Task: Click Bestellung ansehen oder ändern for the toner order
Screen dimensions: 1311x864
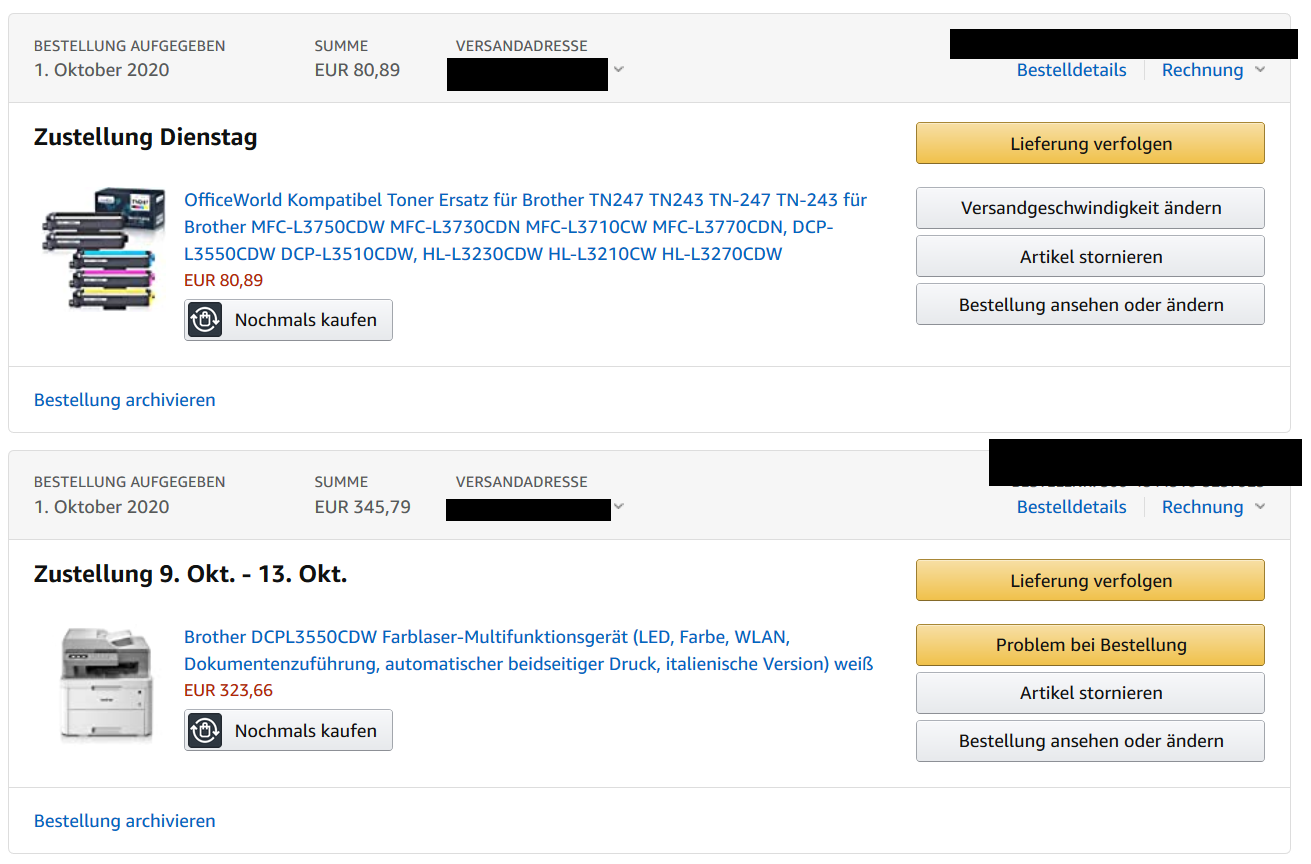Action: click(x=1090, y=304)
